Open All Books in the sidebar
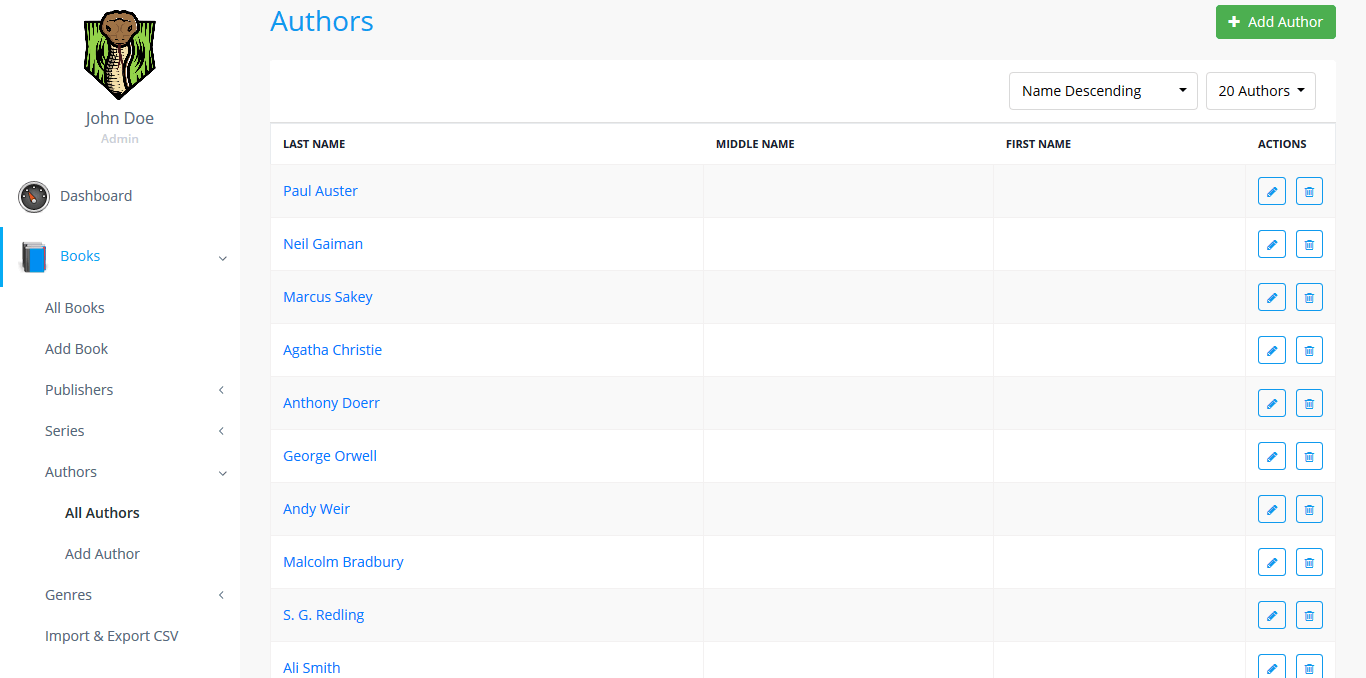 click(75, 308)
